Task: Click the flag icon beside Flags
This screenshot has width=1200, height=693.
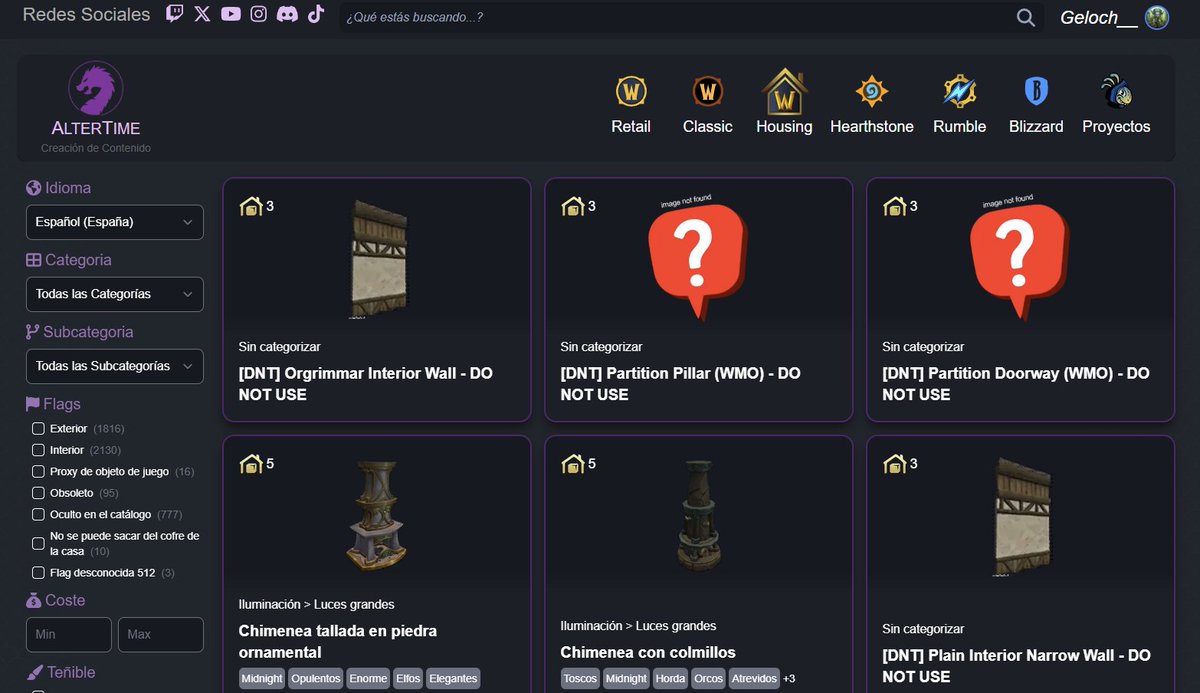Action: (33, 404)
